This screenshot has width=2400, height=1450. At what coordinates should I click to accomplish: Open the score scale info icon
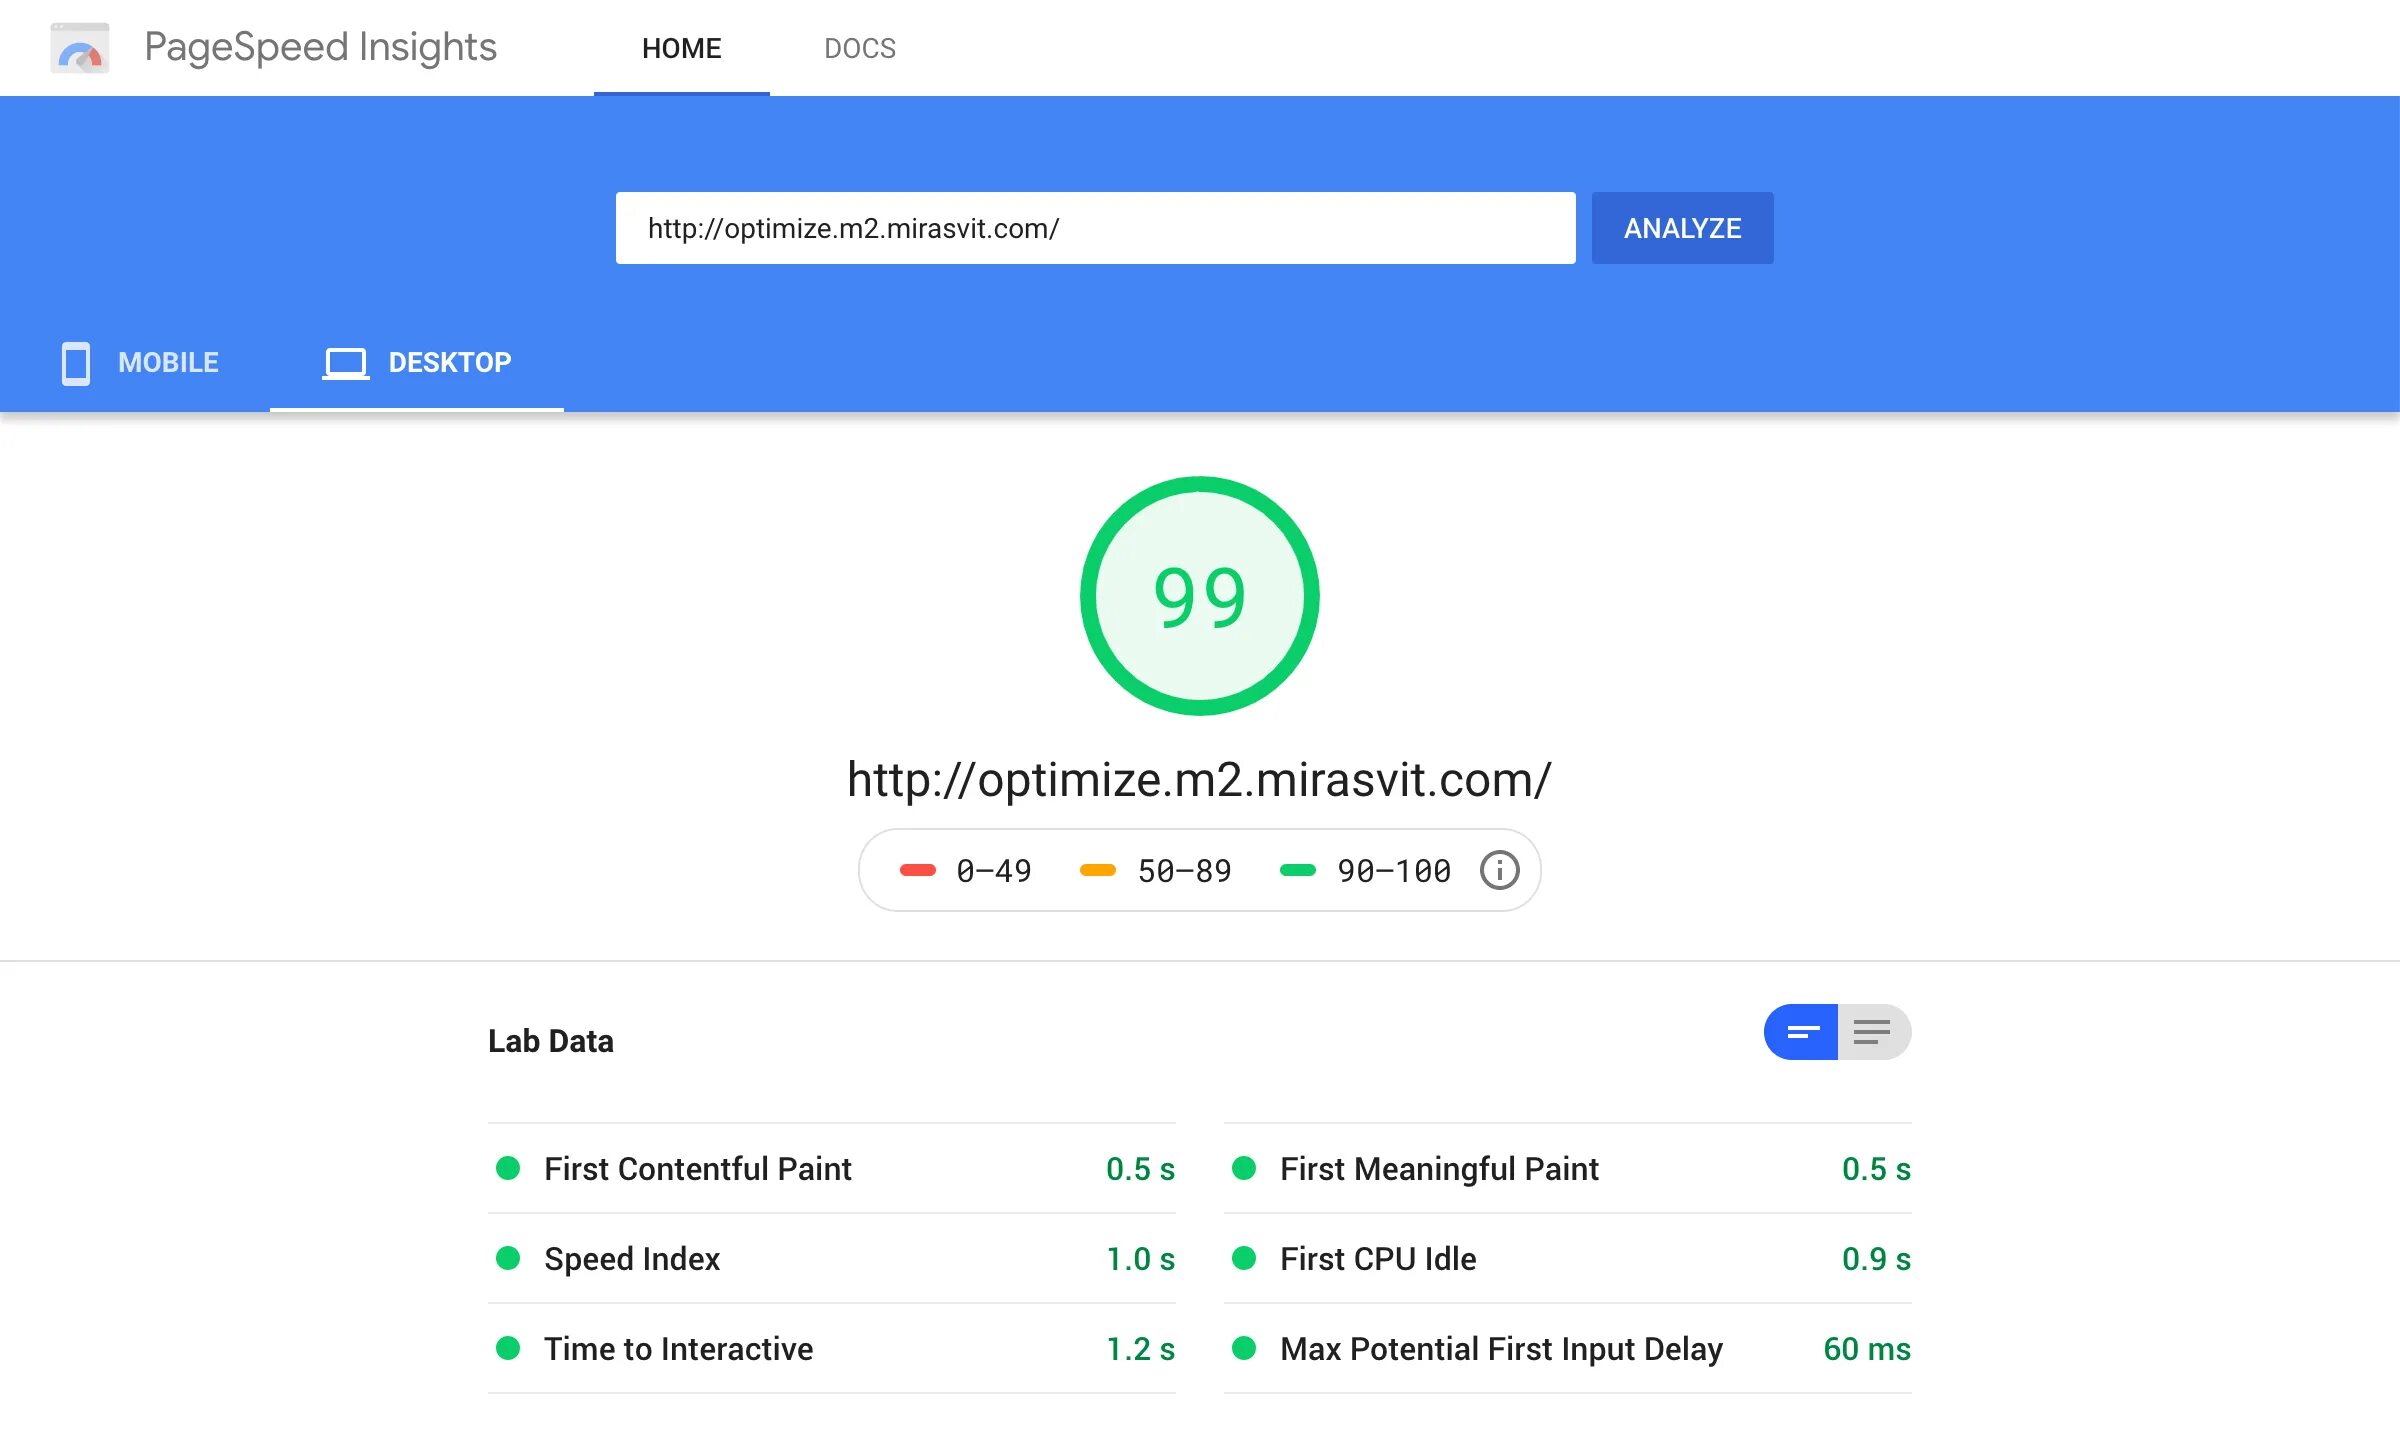point(1499,870)
